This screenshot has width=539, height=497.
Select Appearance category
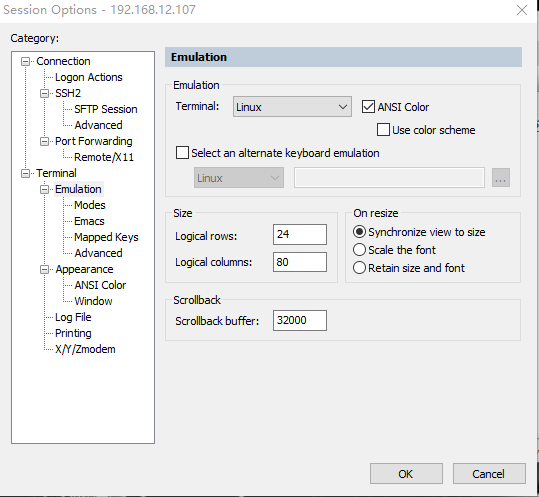84,269
